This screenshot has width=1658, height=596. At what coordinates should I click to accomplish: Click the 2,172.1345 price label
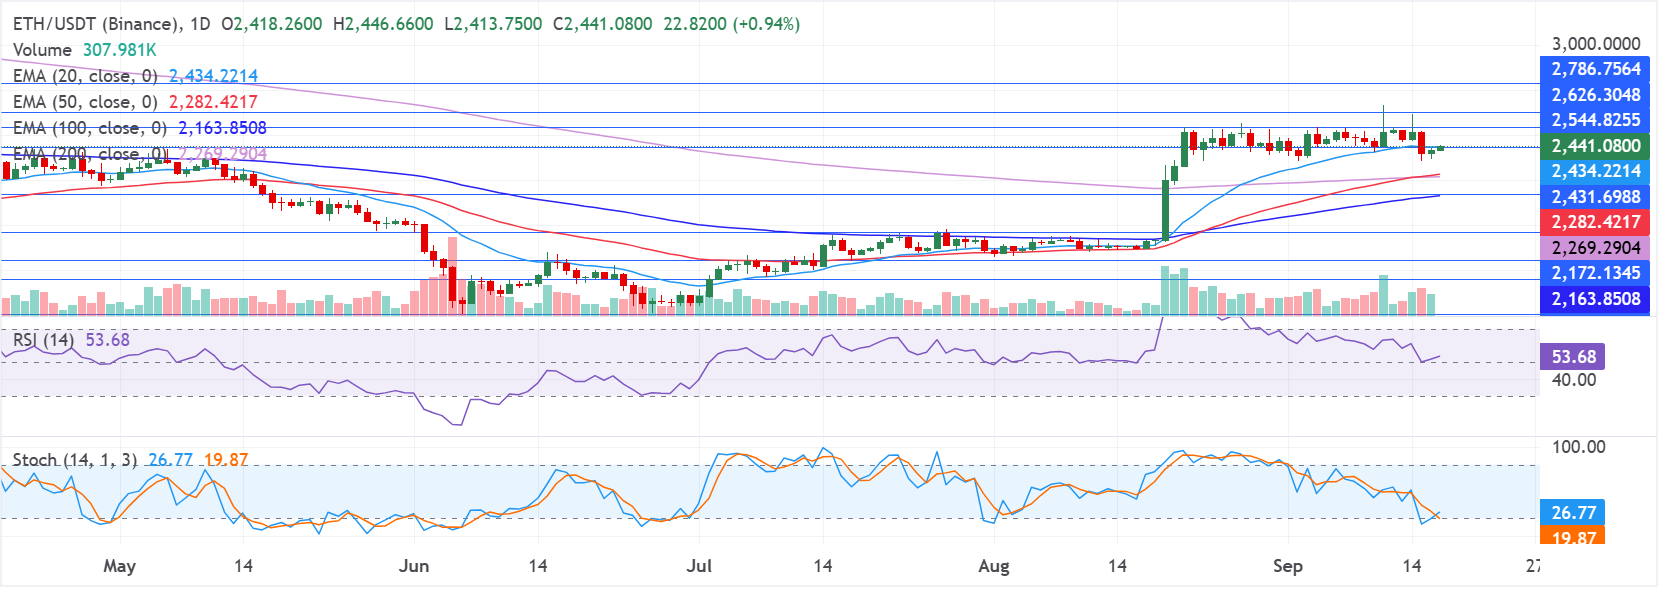coord(1595,273)
